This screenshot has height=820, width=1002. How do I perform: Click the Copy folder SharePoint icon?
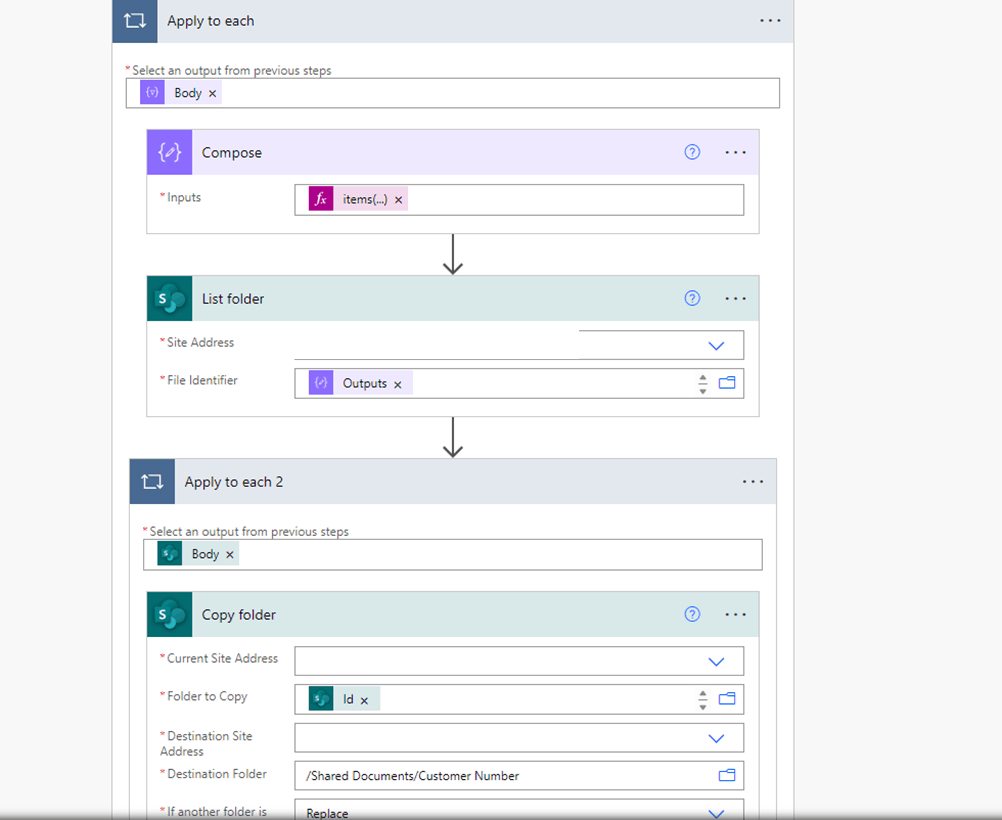[169, 614]
